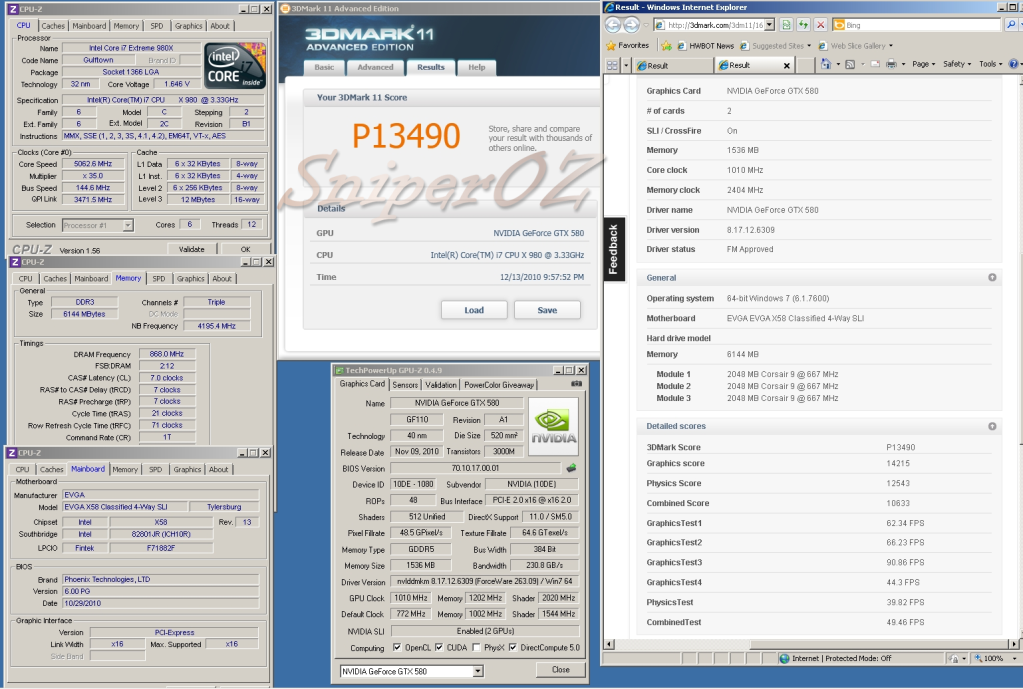Screen dimensions: 1023x689
Task: Click the BIOS save chip icon in GPU-Z
Action: 571,467
